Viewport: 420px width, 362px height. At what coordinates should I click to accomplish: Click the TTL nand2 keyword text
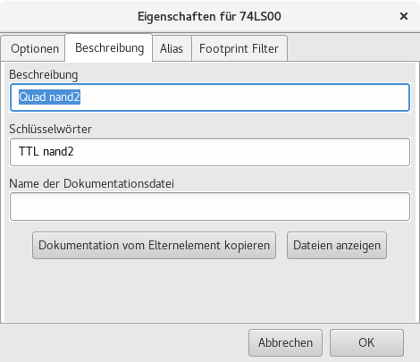[x=46, y=152]
